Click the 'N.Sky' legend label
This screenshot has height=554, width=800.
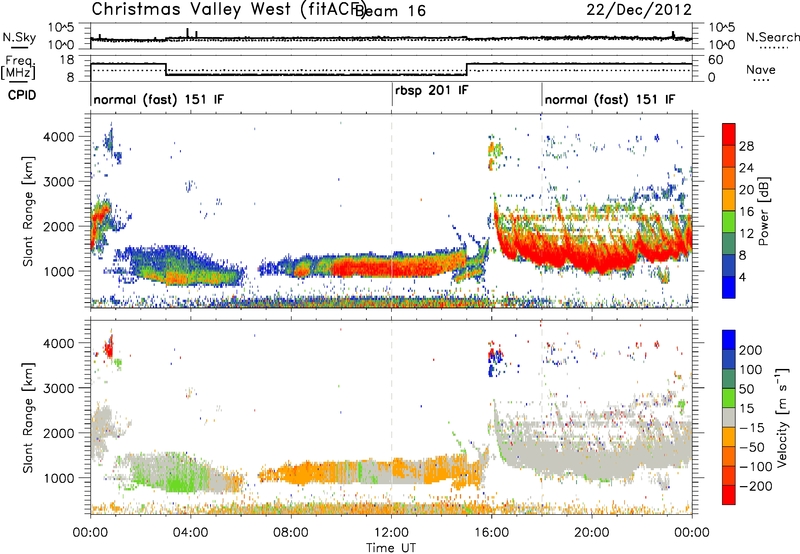(x=19, y=37)
